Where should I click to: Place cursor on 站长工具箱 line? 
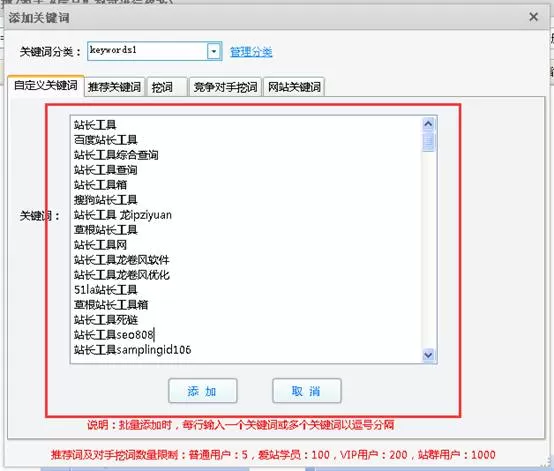click(x=100, y=185)
